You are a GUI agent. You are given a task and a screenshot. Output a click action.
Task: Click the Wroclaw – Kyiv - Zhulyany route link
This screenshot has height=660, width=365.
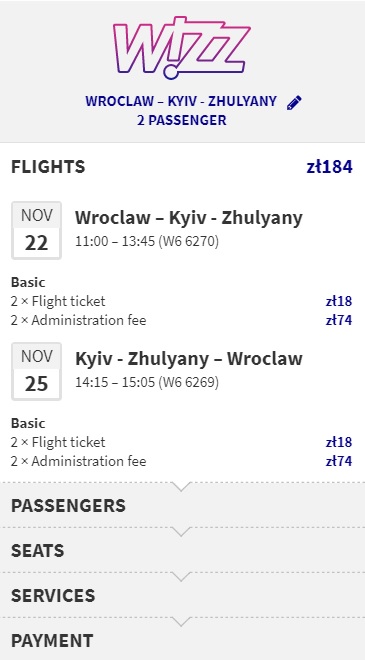click(181, 101)
